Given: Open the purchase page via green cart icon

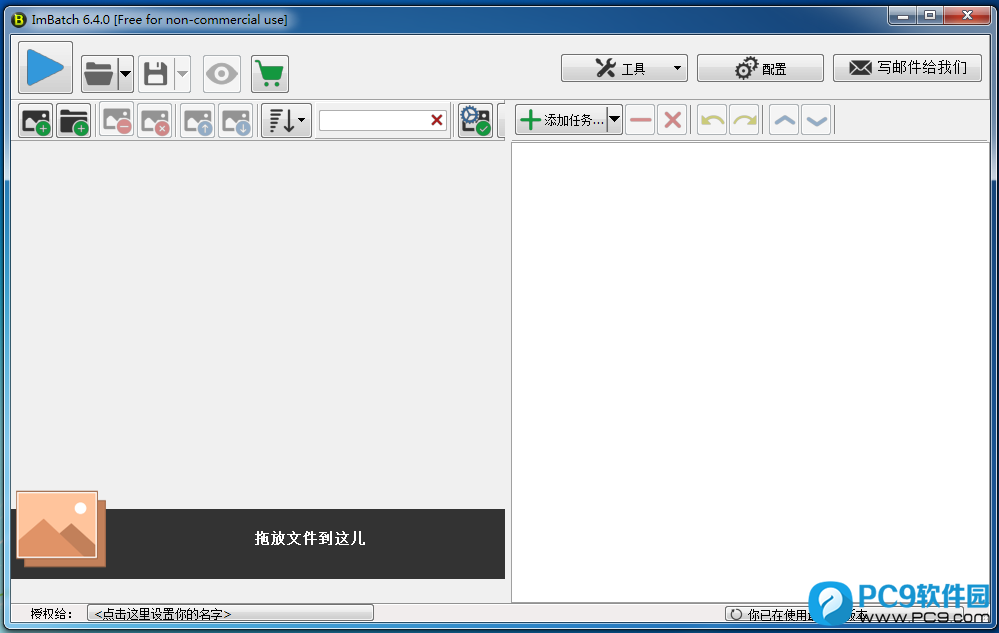Looking at the screenshot, I should (x=270, y=74).
